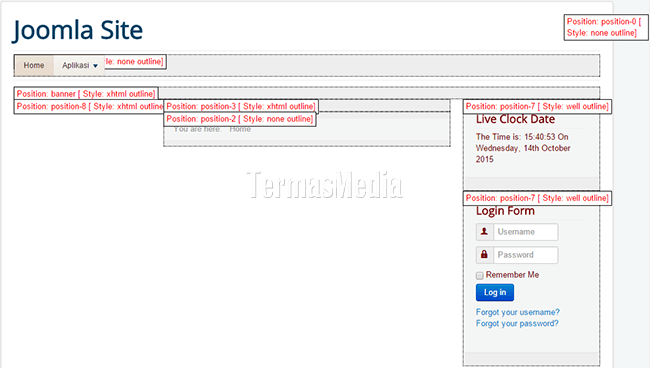Click the Position: position-0 label

(x=606, y=27)
